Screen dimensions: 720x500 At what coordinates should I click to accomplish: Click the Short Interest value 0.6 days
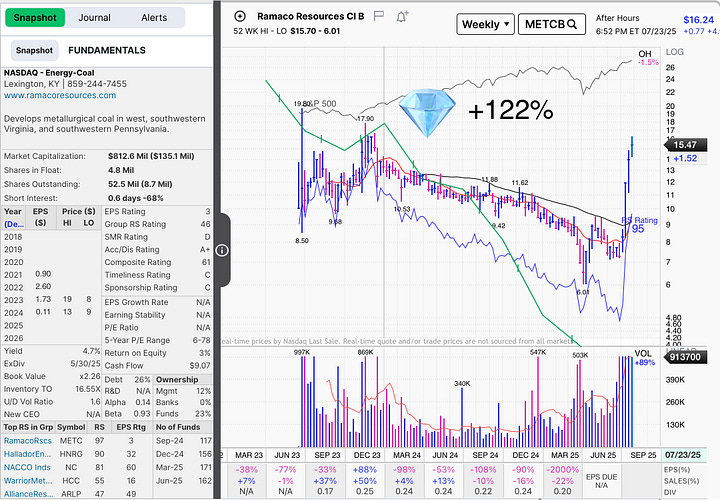coord(135,198)
